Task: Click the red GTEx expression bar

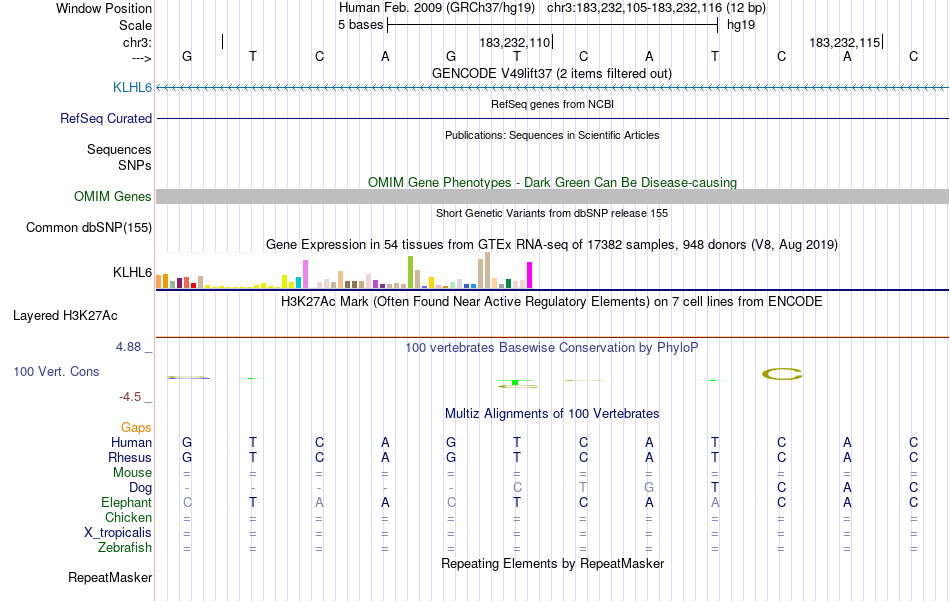Action: pyautogui.click(x=193, y=285)
